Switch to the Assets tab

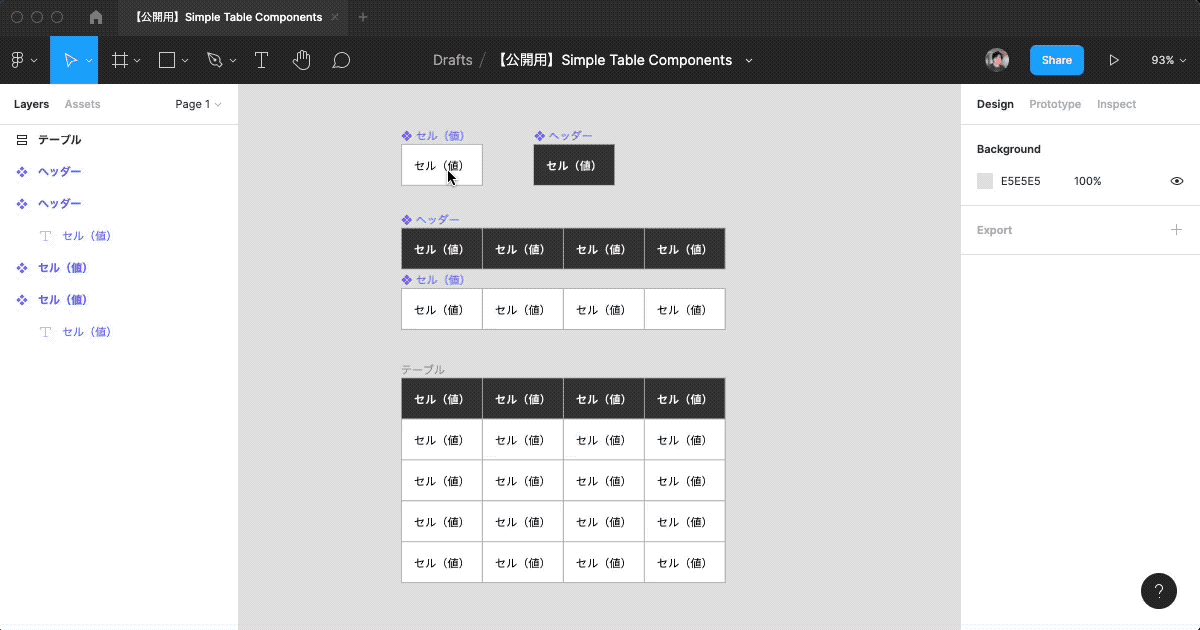82,104
